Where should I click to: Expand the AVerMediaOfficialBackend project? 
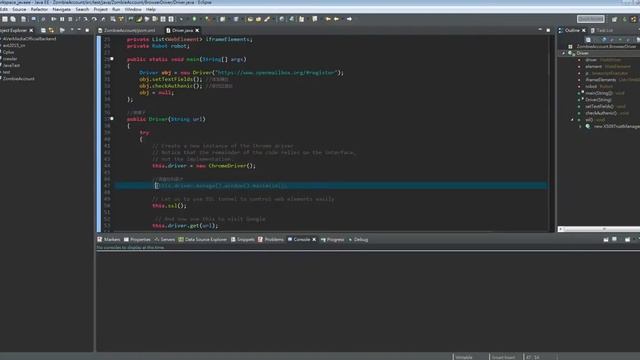pos(1,39)
